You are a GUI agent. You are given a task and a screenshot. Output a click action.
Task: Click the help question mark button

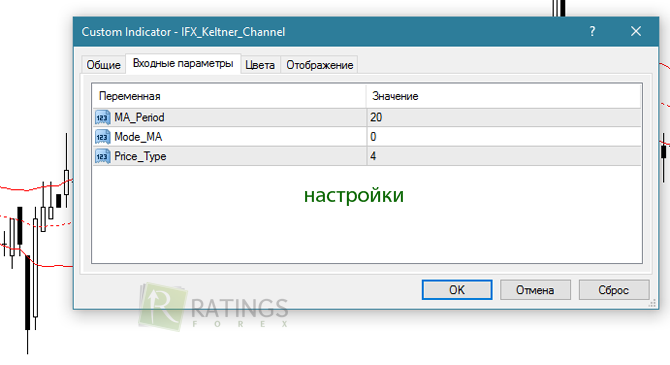click(592, 31)
